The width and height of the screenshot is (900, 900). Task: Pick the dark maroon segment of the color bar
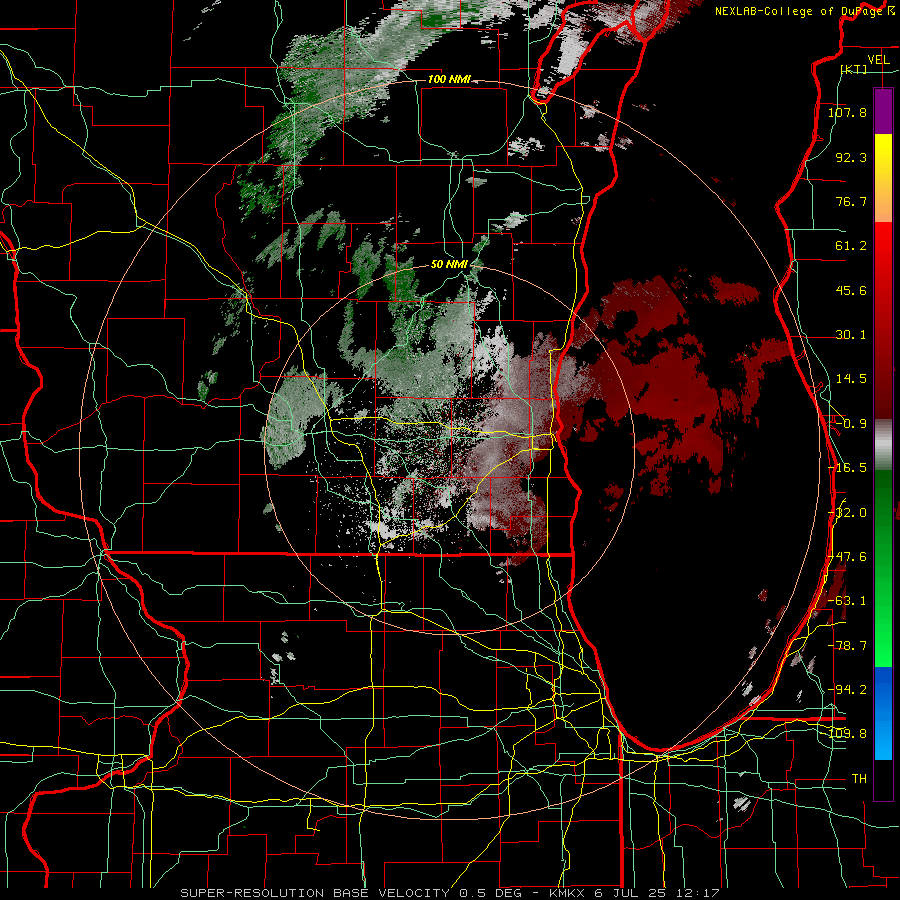[x=883, y=382]
